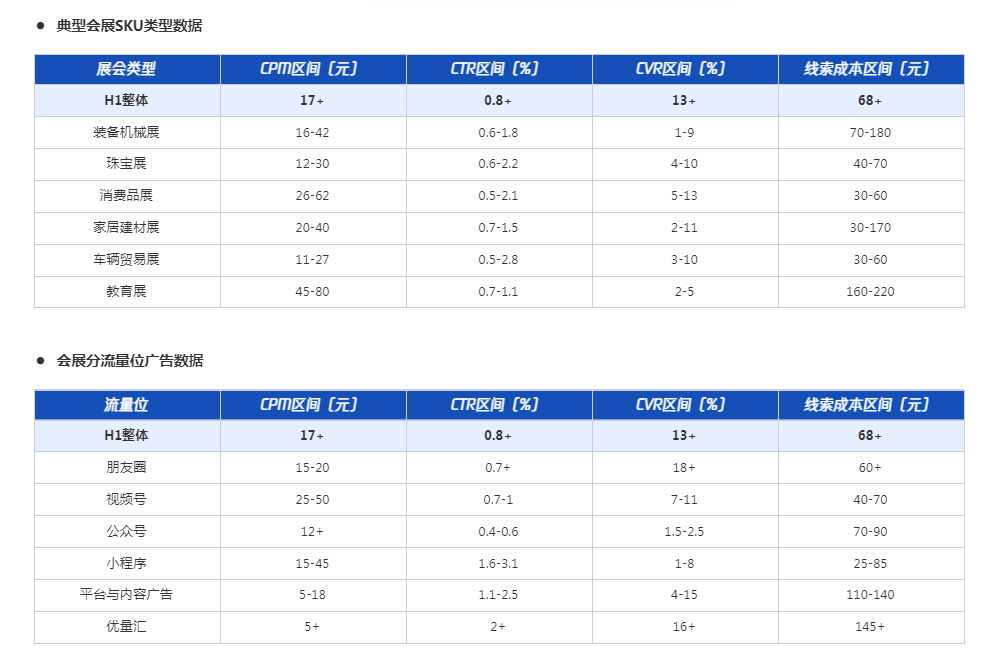
Task: Click the CPM区间 header in first table
Action: [x=309, y=68]
